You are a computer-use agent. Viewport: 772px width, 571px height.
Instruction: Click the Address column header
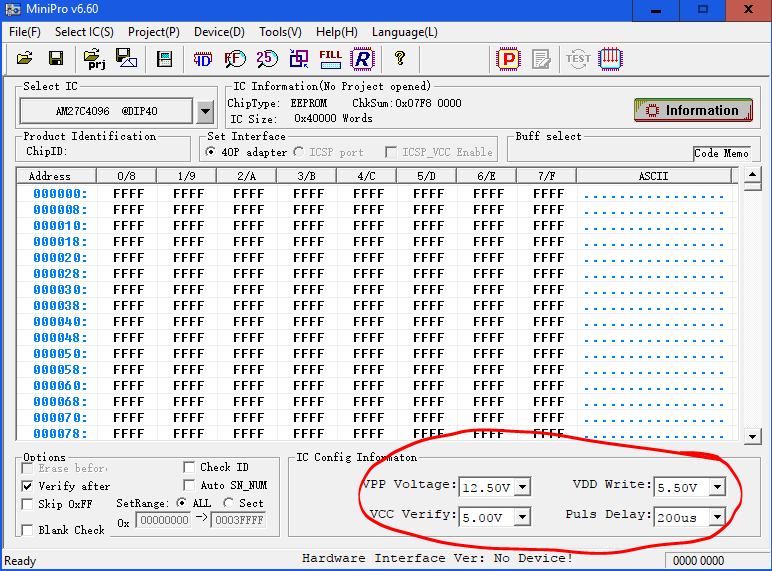pyautogui.click(x=56, y=176)
